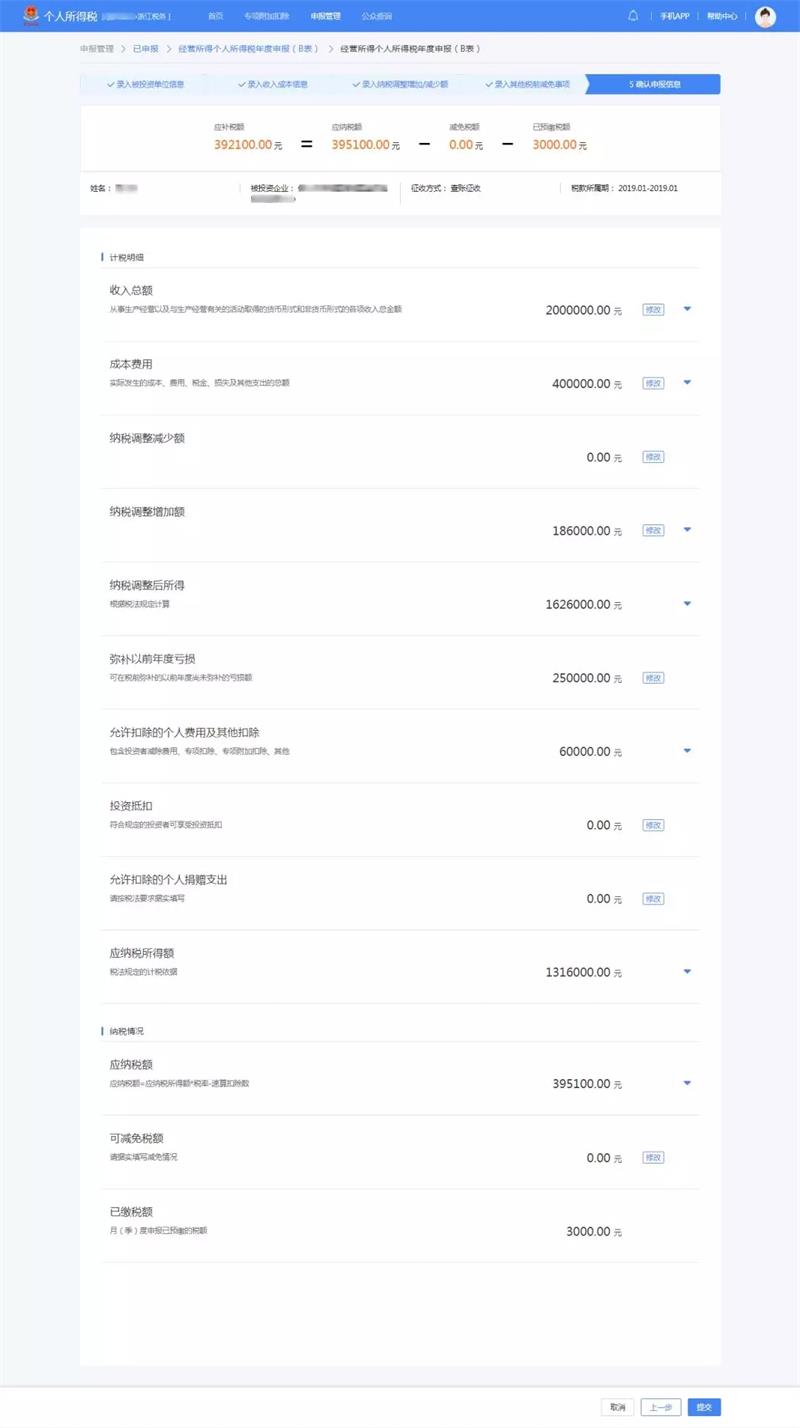Screen dimensions: 800x1428
Task: Click the 已申报 breadcrumb link
Action: point(146,48)
